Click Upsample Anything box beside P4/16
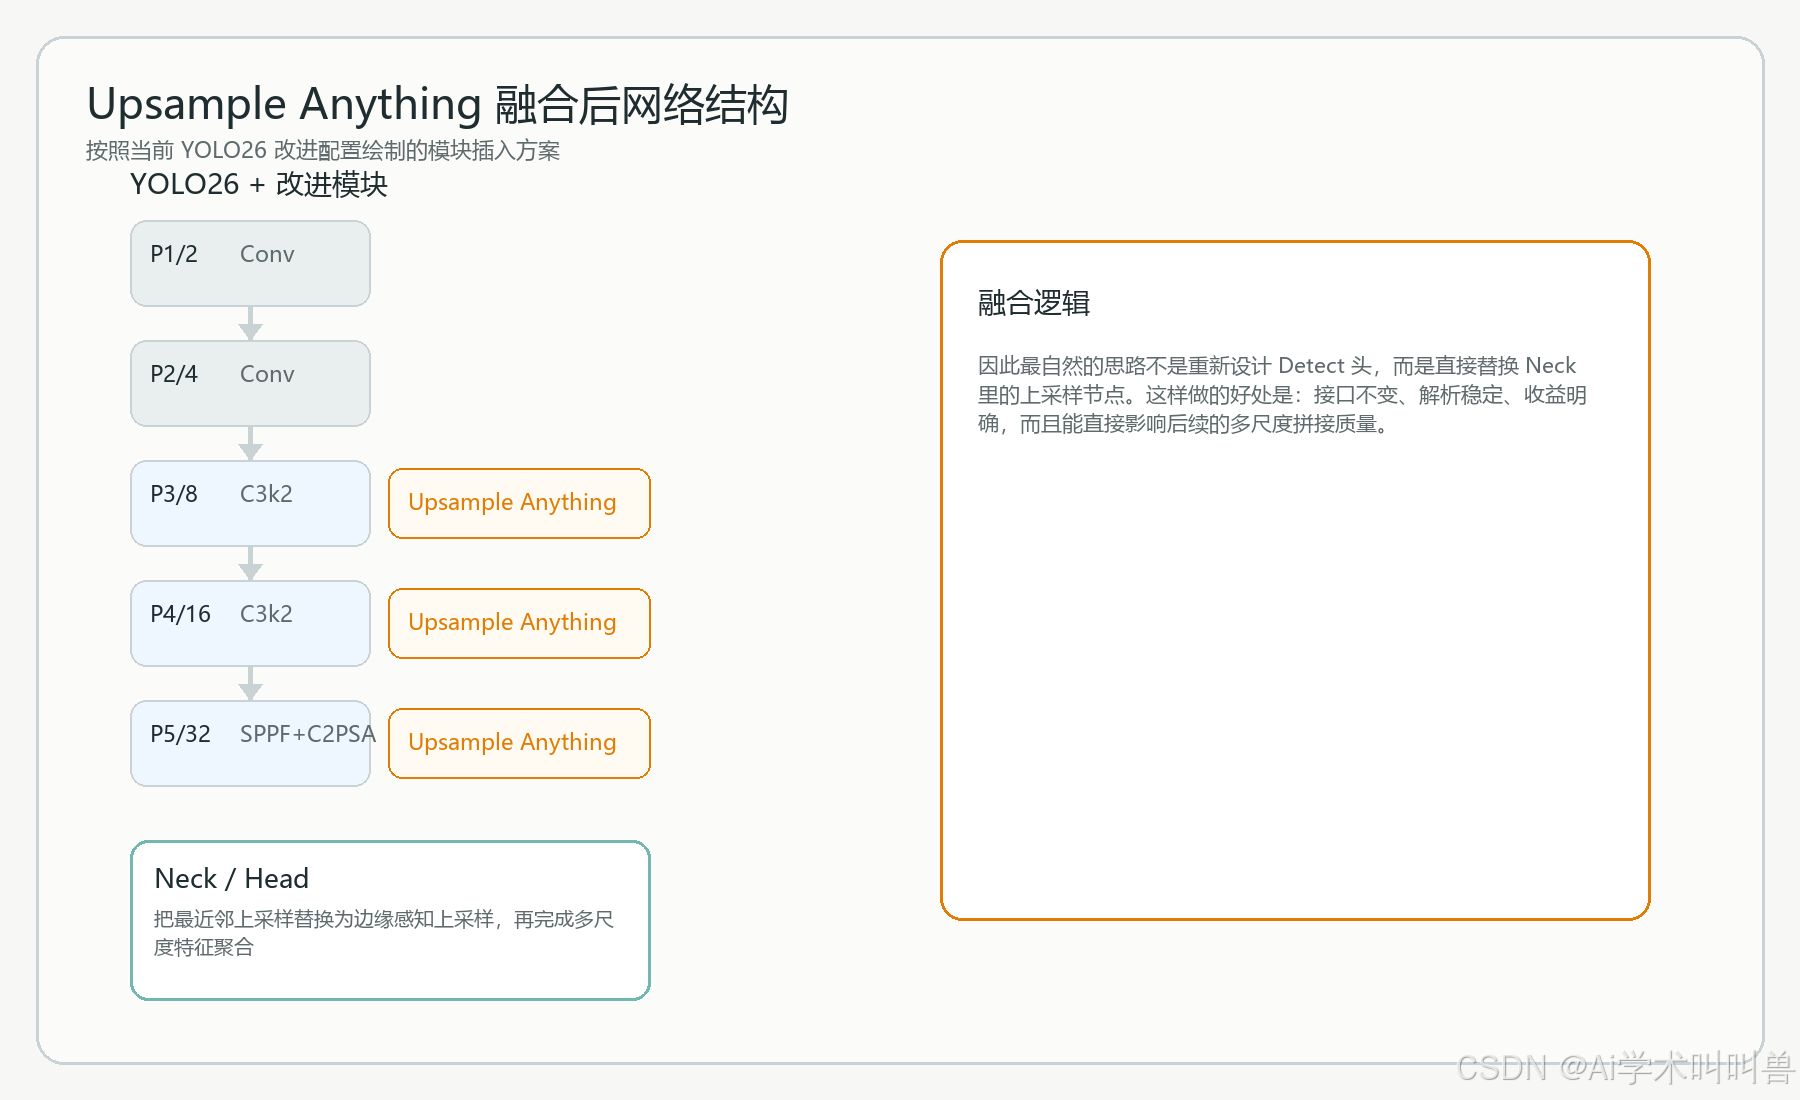 pos(519,623)
